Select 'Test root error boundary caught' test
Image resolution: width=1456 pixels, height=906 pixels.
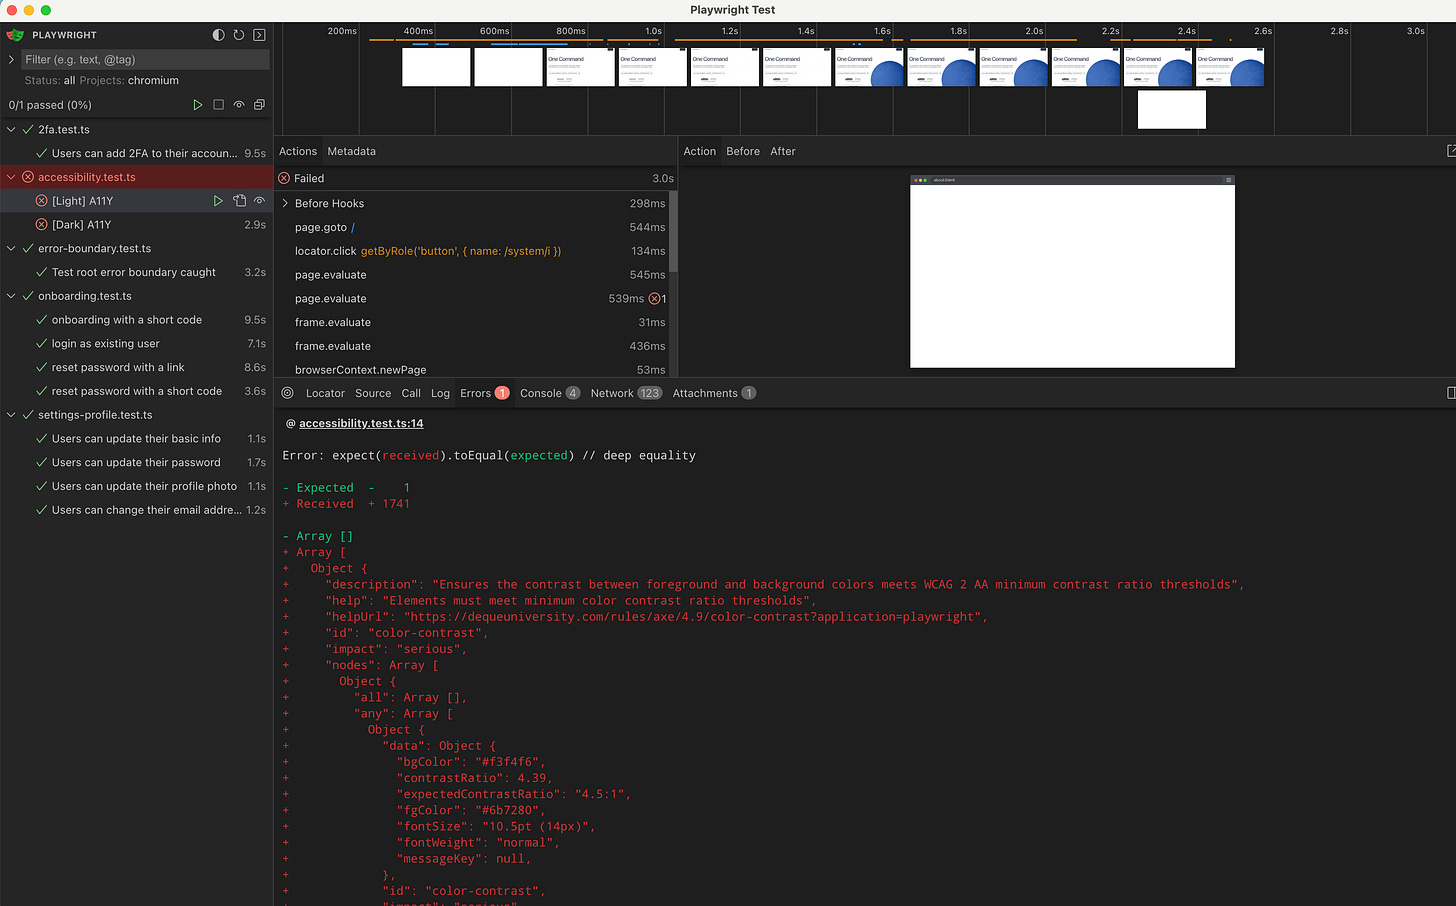[x=136, y=272]
